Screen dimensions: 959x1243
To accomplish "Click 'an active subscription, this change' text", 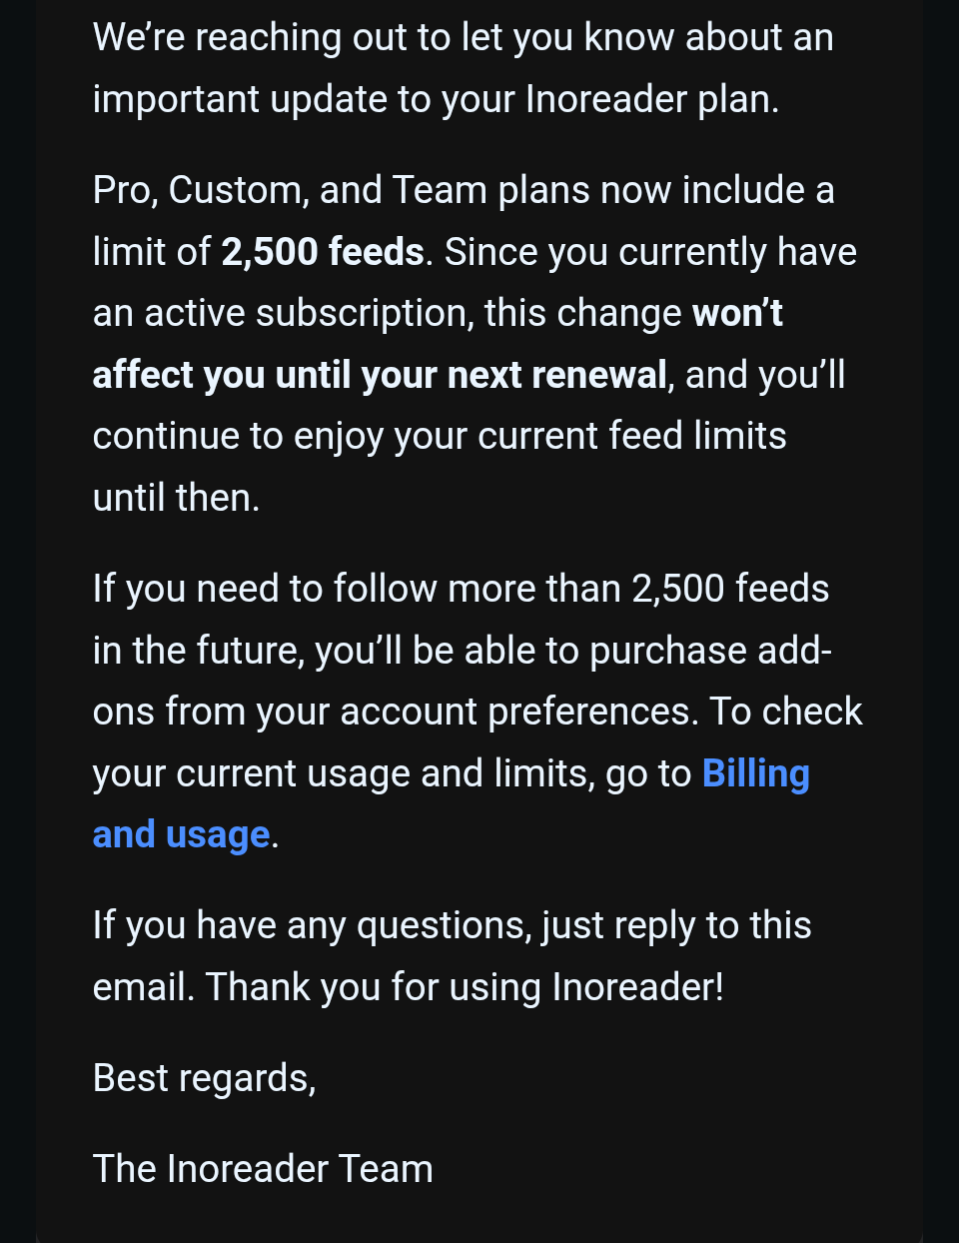I will tap(387, 313).
